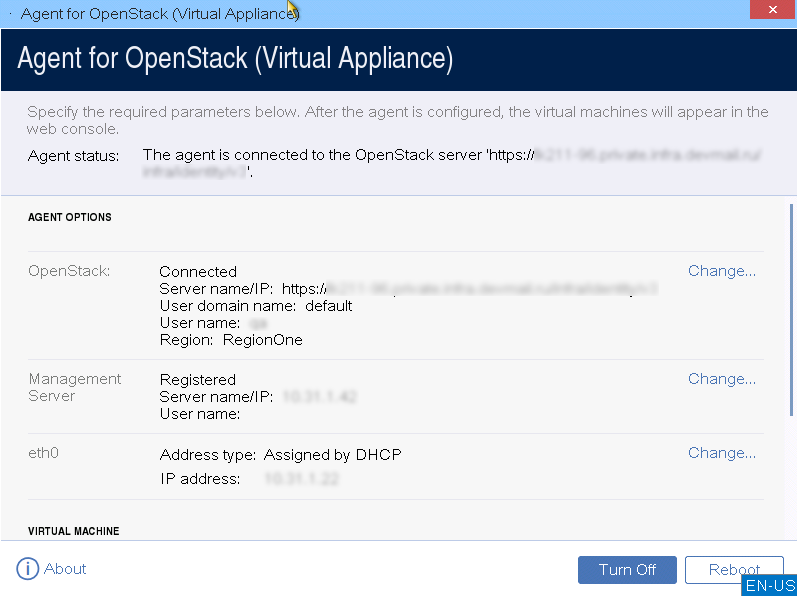Click the 'OpenStack:' row label
This screenshot has height=596, width=797.
coord(69,271)
